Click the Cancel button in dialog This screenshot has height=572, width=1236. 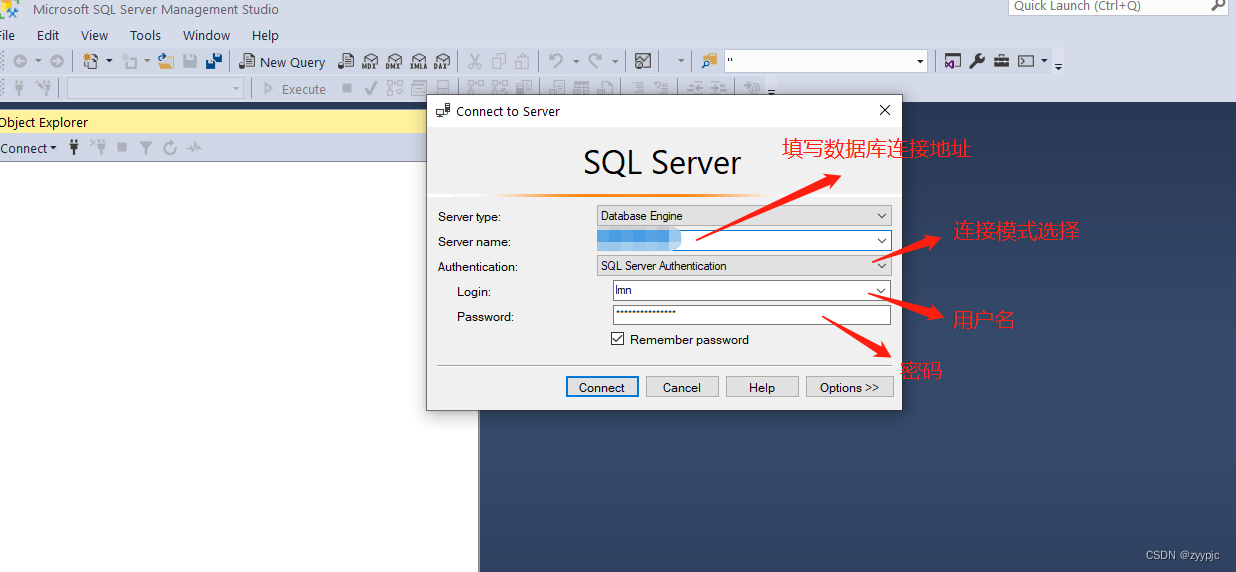682,387
